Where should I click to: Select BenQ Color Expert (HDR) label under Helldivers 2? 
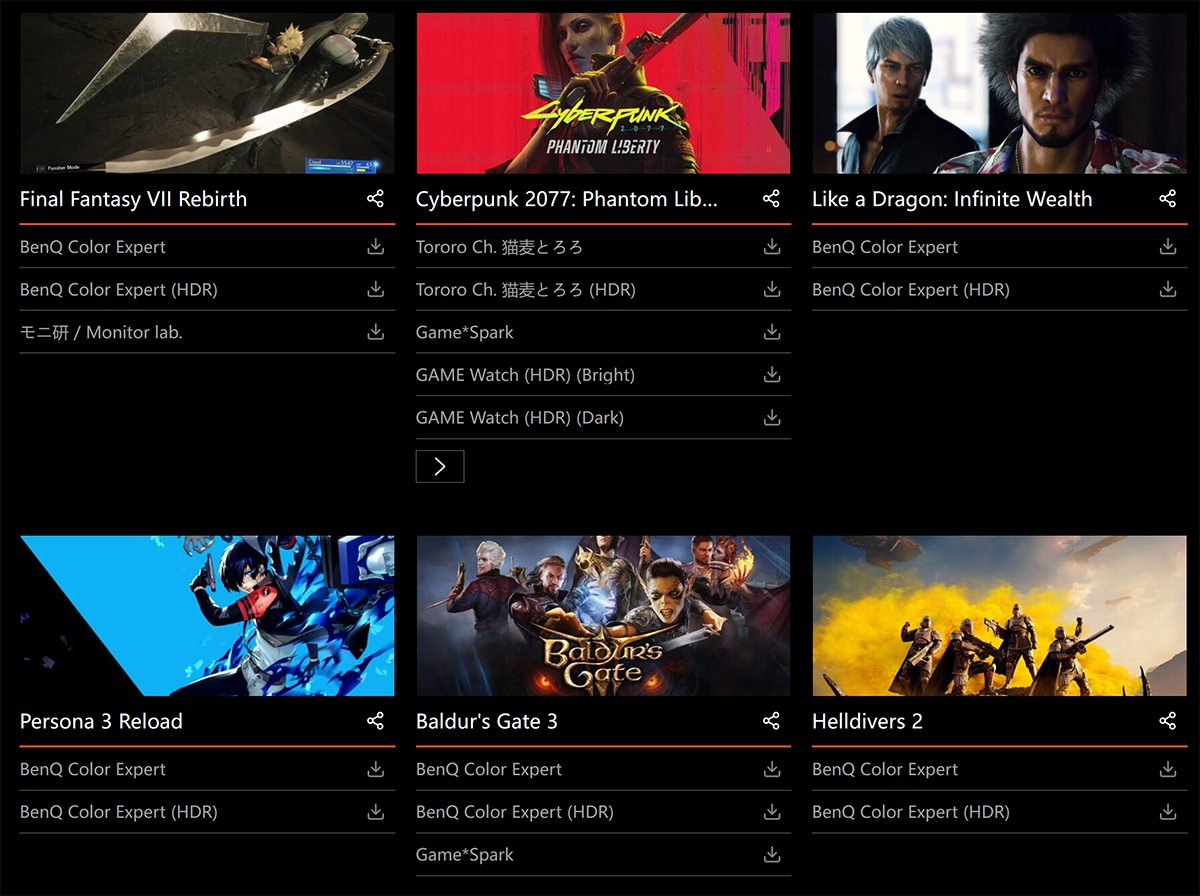[911, 812]
